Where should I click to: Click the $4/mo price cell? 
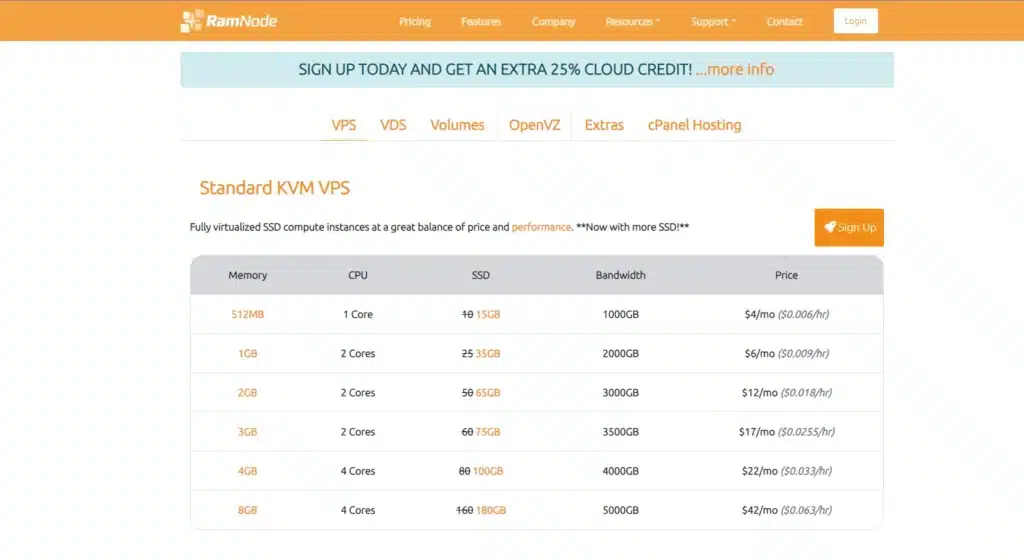point(786,314)
